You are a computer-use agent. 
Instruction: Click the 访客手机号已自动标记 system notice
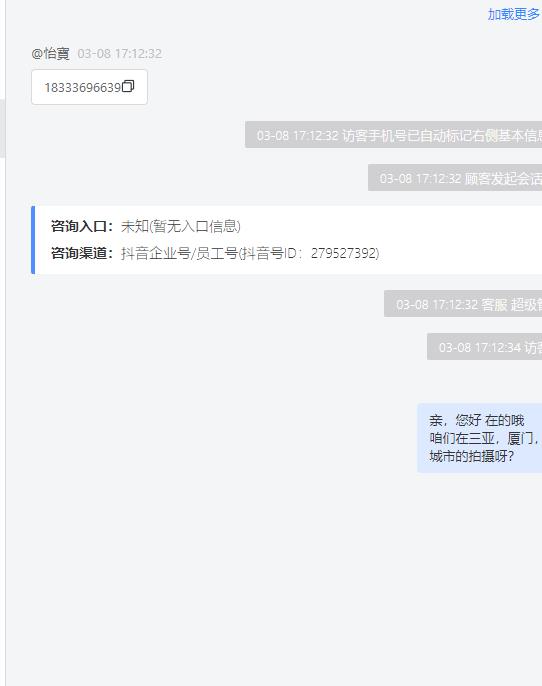coord(393,135)
